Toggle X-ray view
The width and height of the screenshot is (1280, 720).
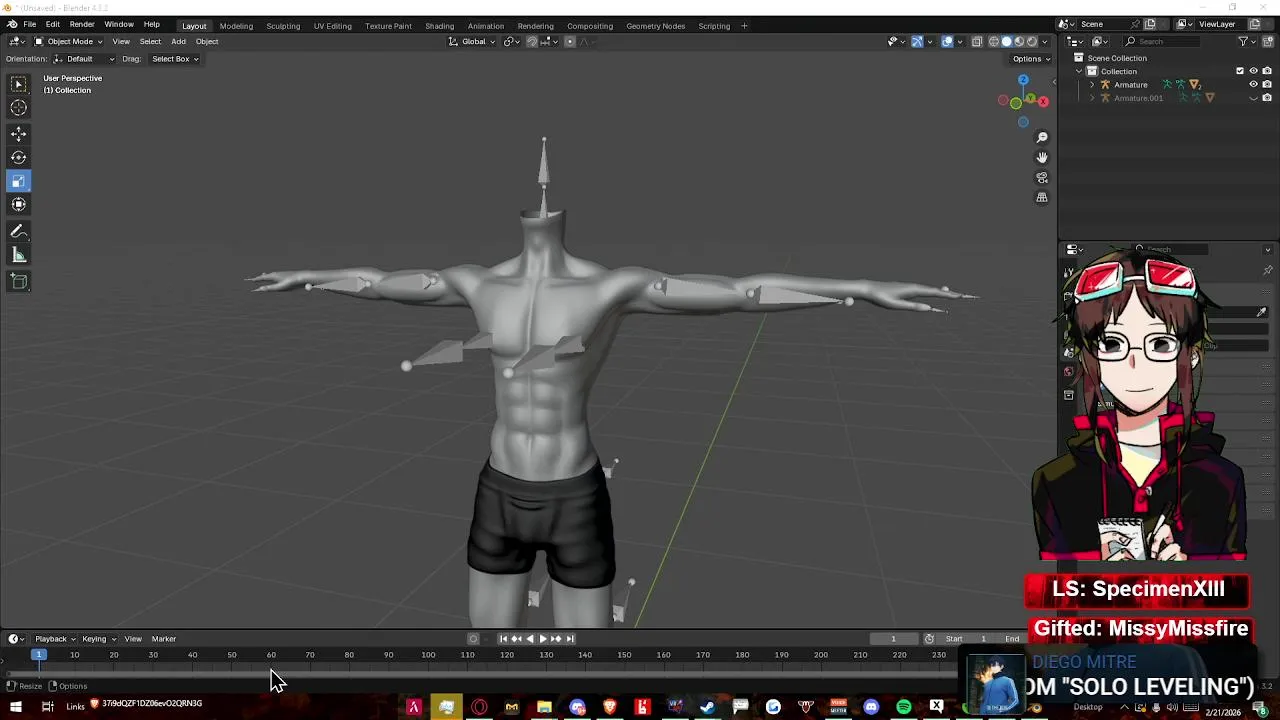click(x=977, y=41)
